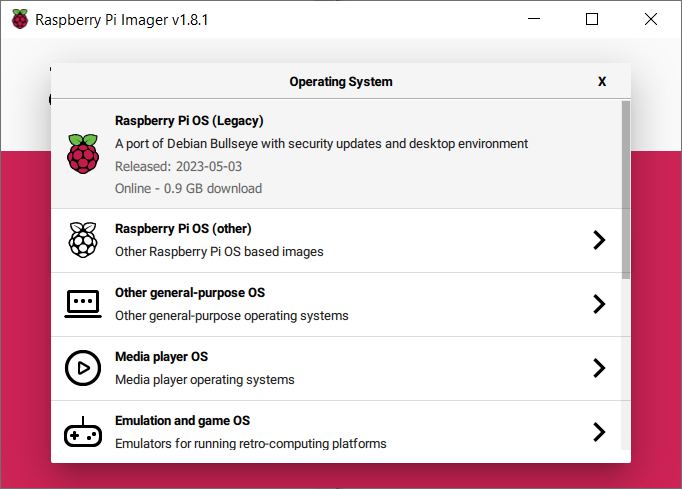
Task: Click the play-circle icon for Media player OS
Action: (x=83, y=368)
